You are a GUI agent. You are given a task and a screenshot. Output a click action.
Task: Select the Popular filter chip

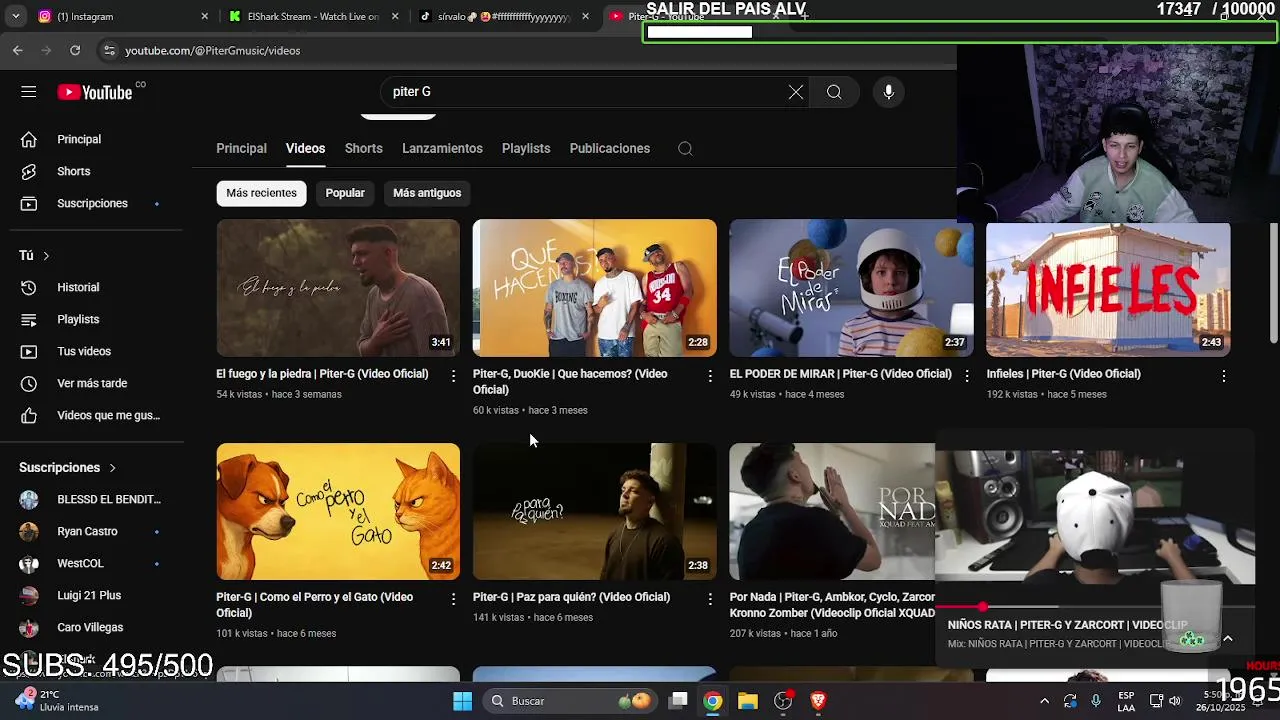point(345,193)
